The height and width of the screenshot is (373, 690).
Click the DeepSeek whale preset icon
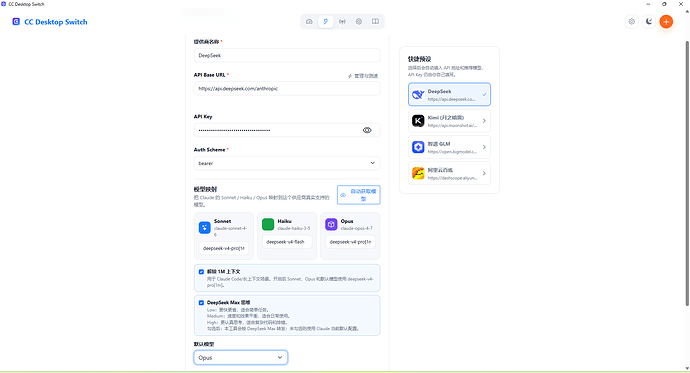coord(418,95)
